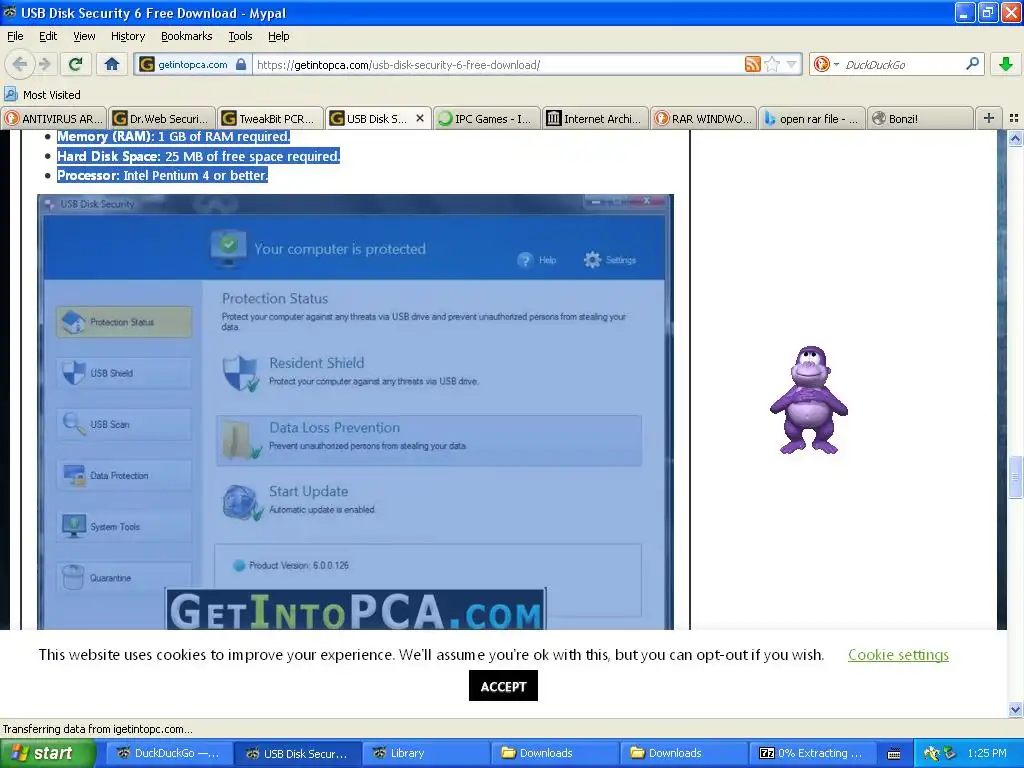The height and width of the screenshot is (768, 1024).
Task: Switch to the Dr.Web Securi... tab
Action: pos(162,118)
